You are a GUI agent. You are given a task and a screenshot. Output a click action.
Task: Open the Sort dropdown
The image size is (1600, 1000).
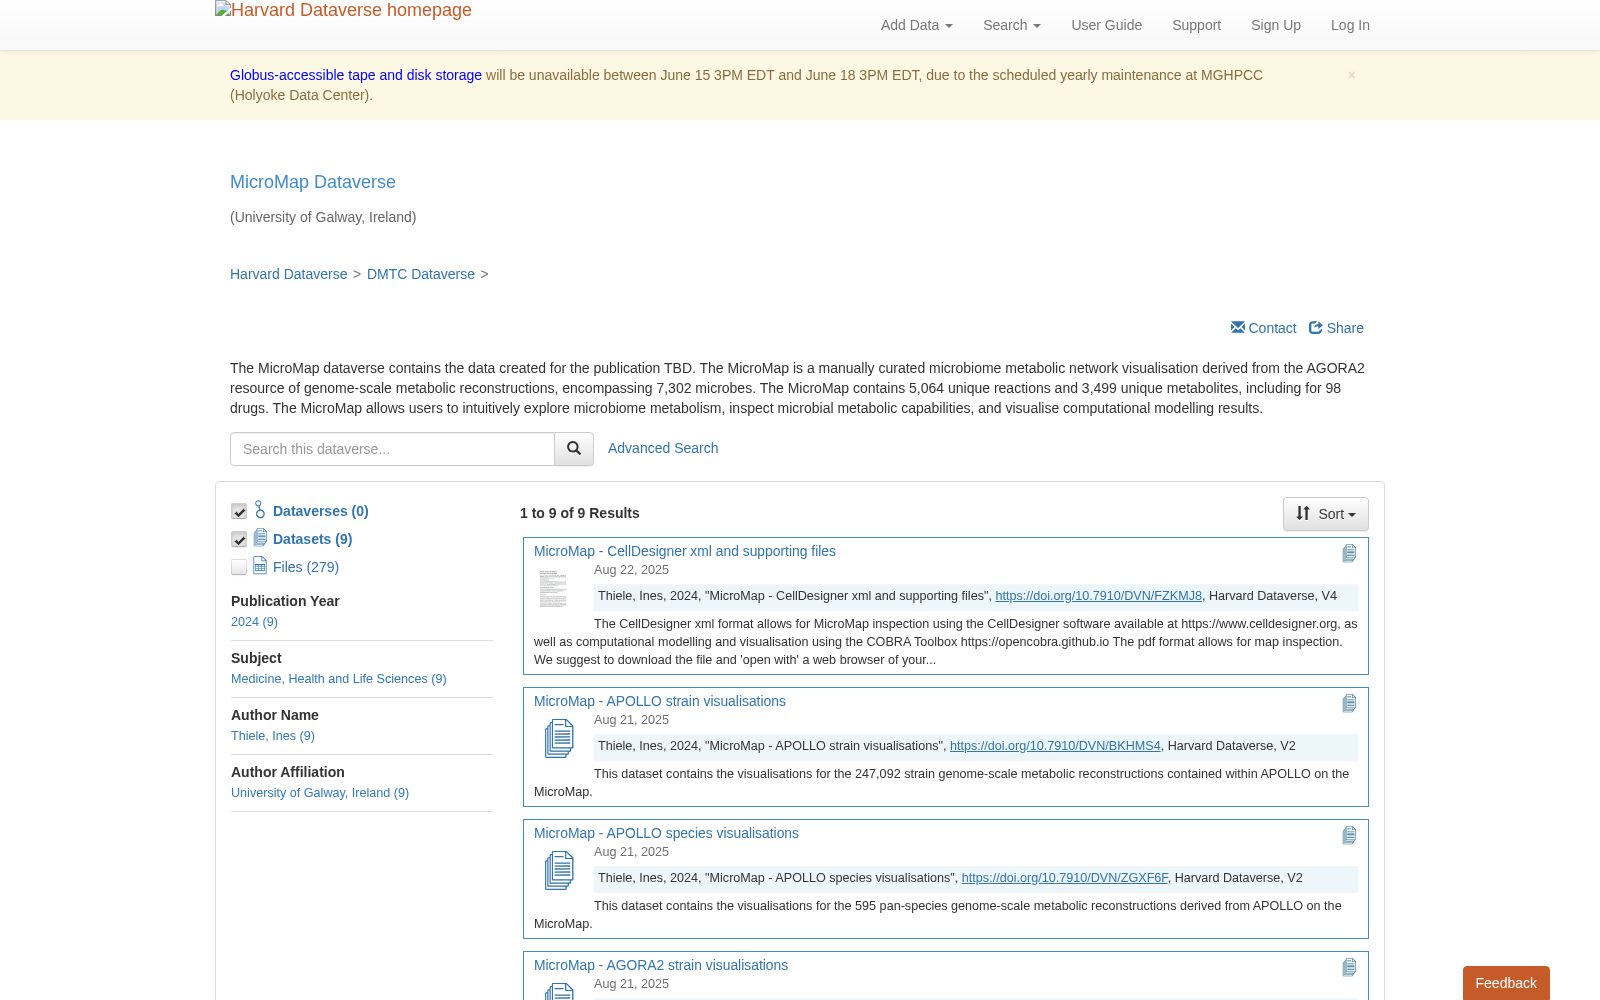point(1326,514)
